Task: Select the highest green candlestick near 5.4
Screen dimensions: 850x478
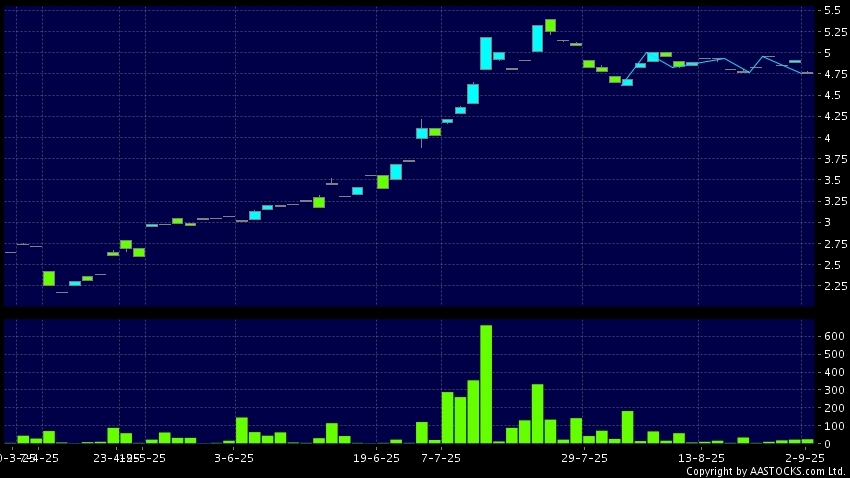Action: [550, 25]
